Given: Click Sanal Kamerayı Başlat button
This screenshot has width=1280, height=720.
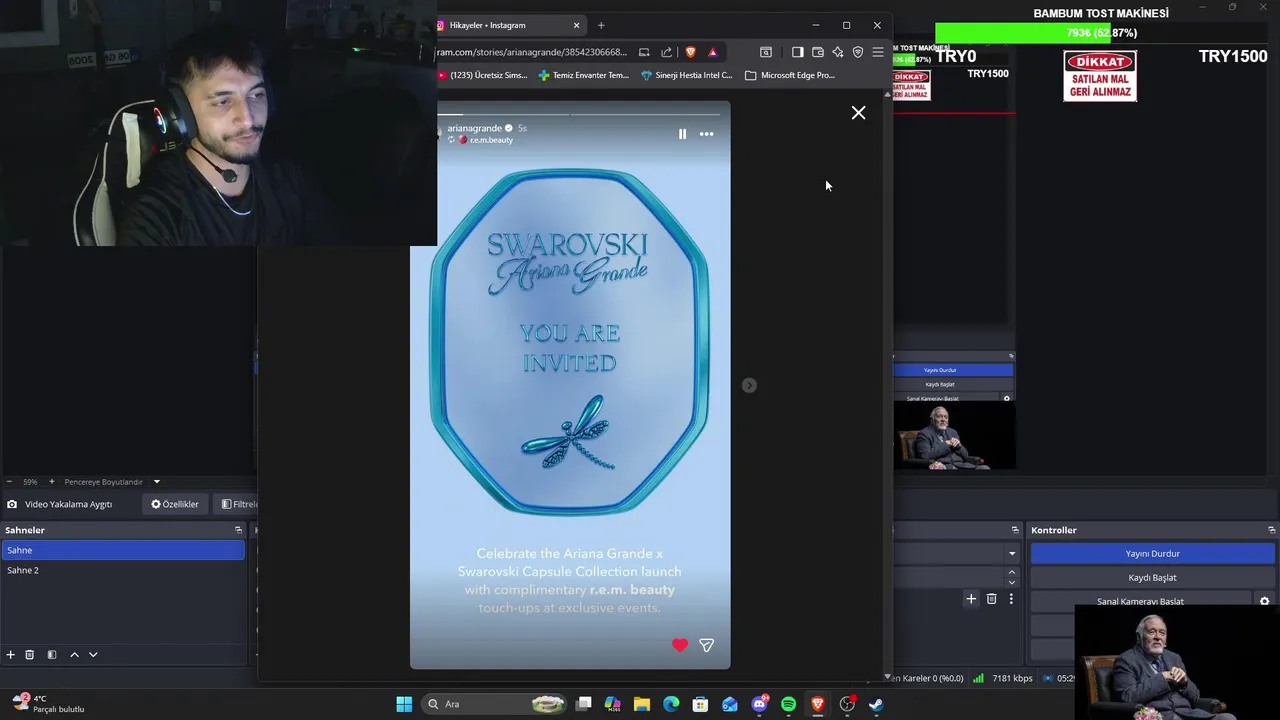Looking at the screenshot, I should pos(1141,600).
